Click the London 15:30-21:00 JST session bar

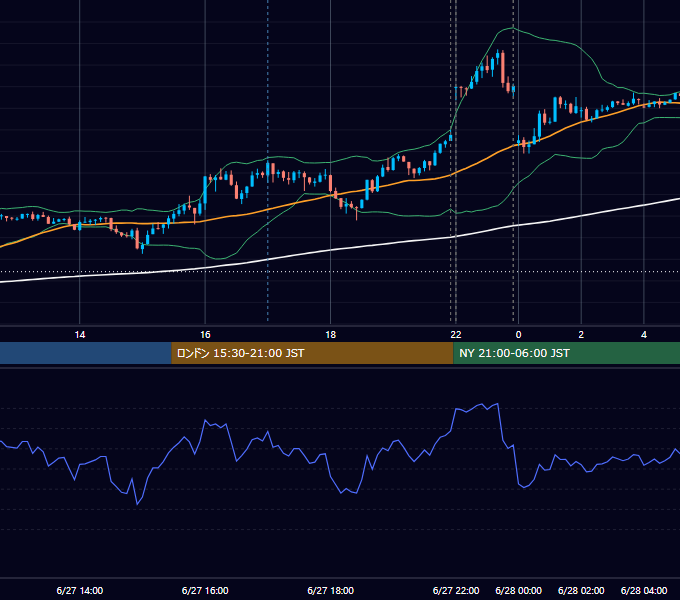[312, 353]
